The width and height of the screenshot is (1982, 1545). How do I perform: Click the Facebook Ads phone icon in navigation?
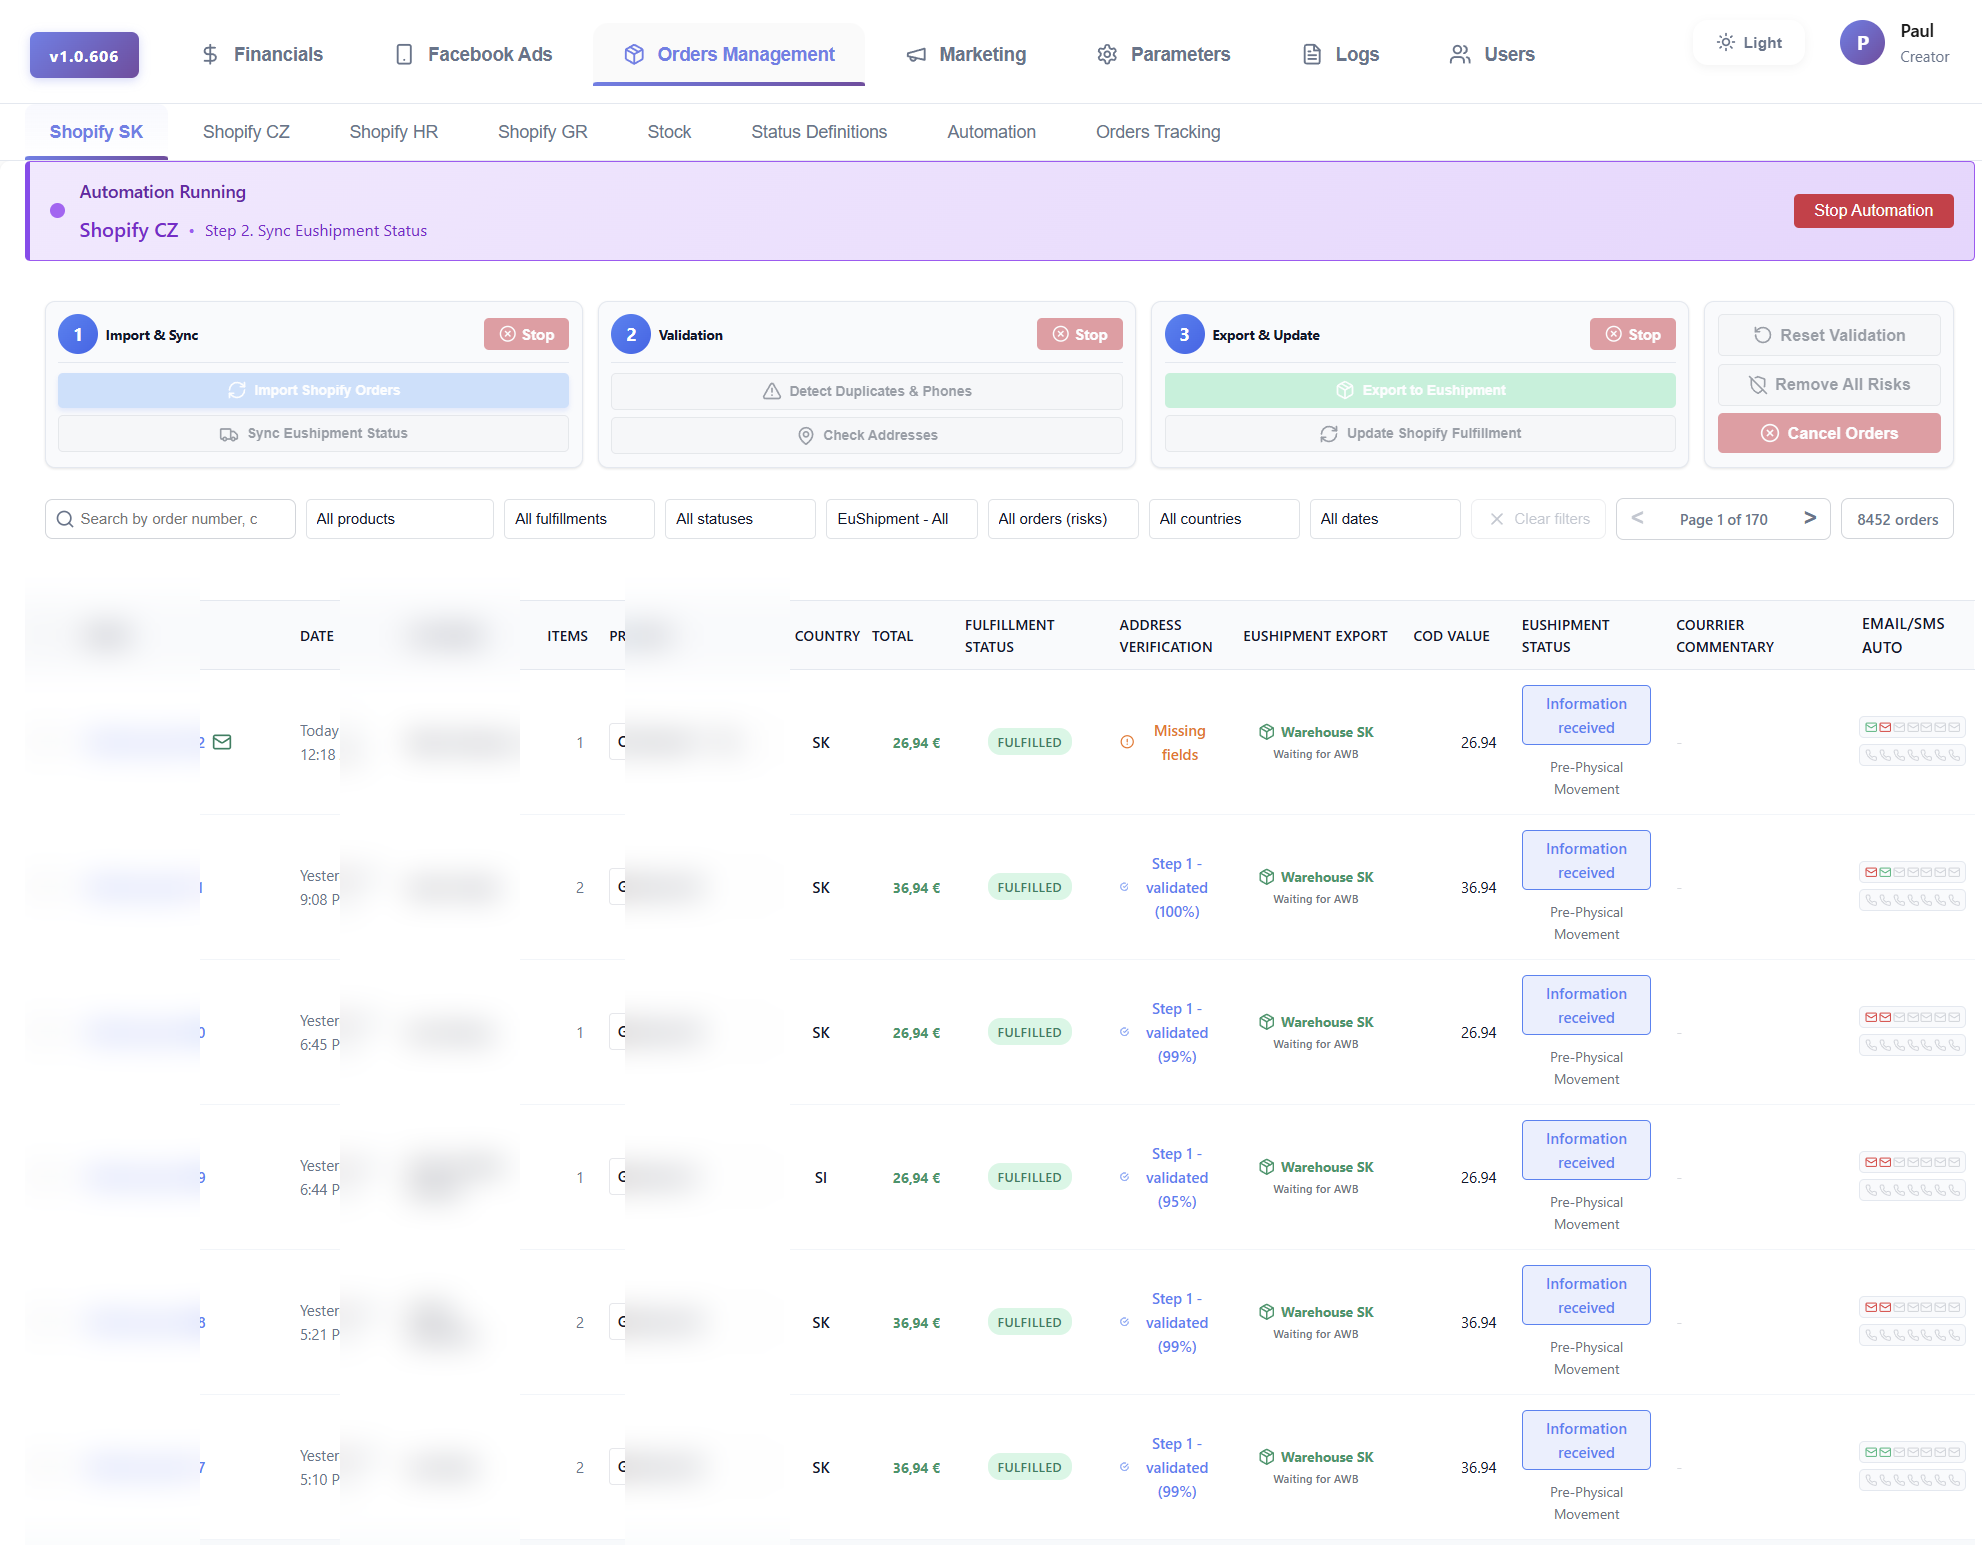pyautogui.click(x=404, y=54)
